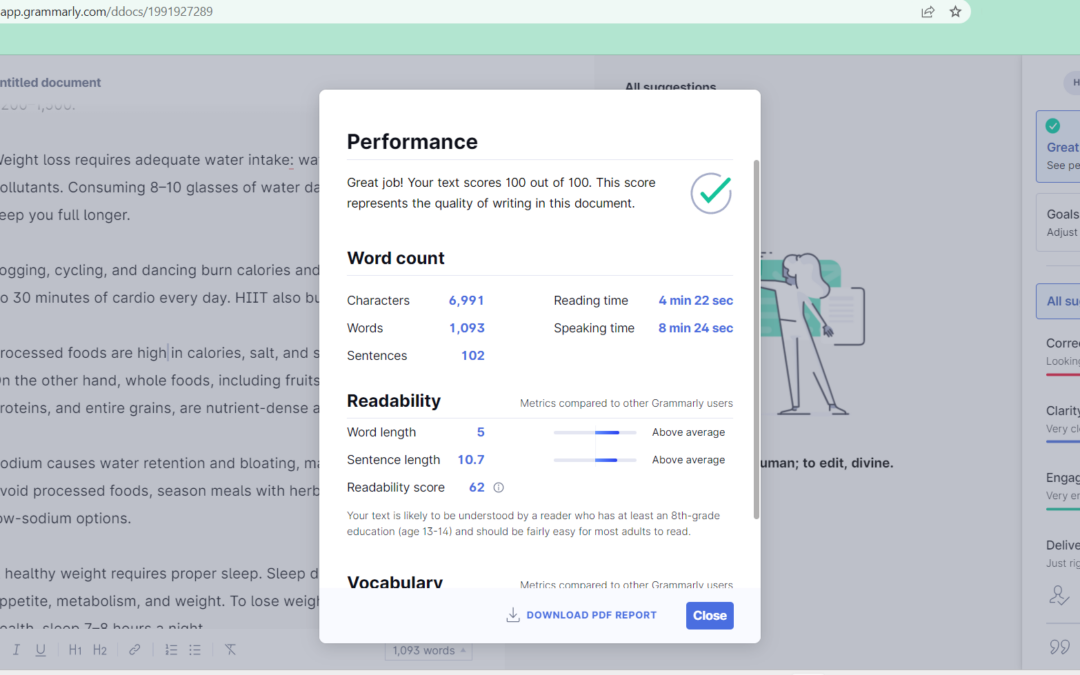Click the Performance dialog scrollbar
1080x675 pixels.
(756, 340)
